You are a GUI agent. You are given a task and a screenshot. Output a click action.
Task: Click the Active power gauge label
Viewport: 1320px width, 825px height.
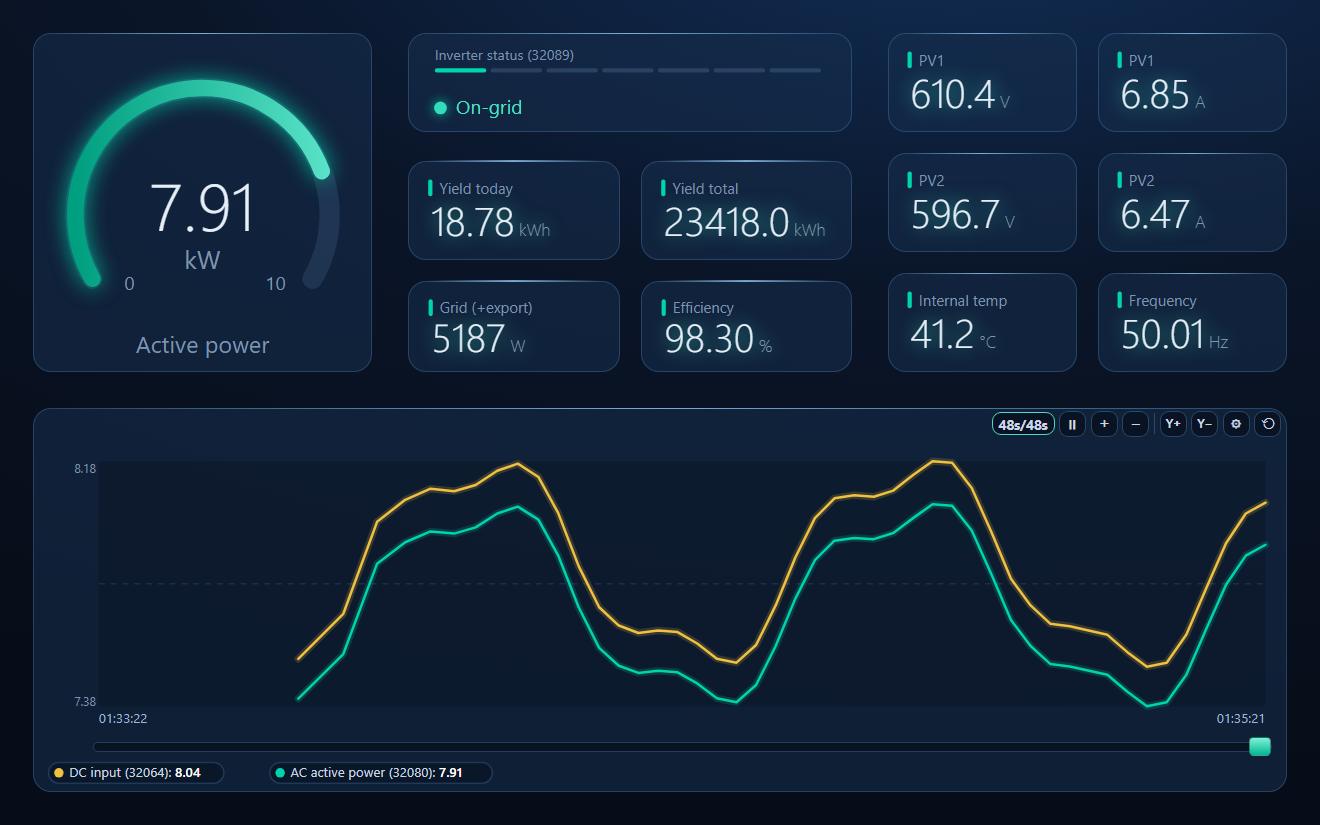click(203, 346)
